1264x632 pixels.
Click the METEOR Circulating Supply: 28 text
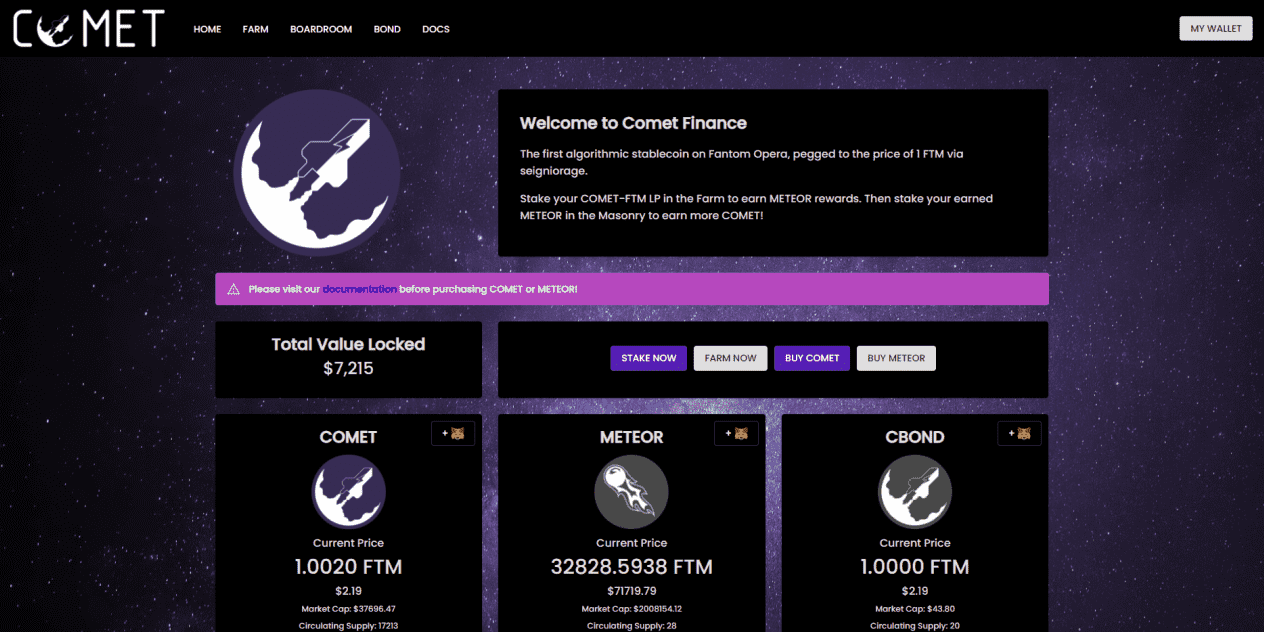coord(631,626)
